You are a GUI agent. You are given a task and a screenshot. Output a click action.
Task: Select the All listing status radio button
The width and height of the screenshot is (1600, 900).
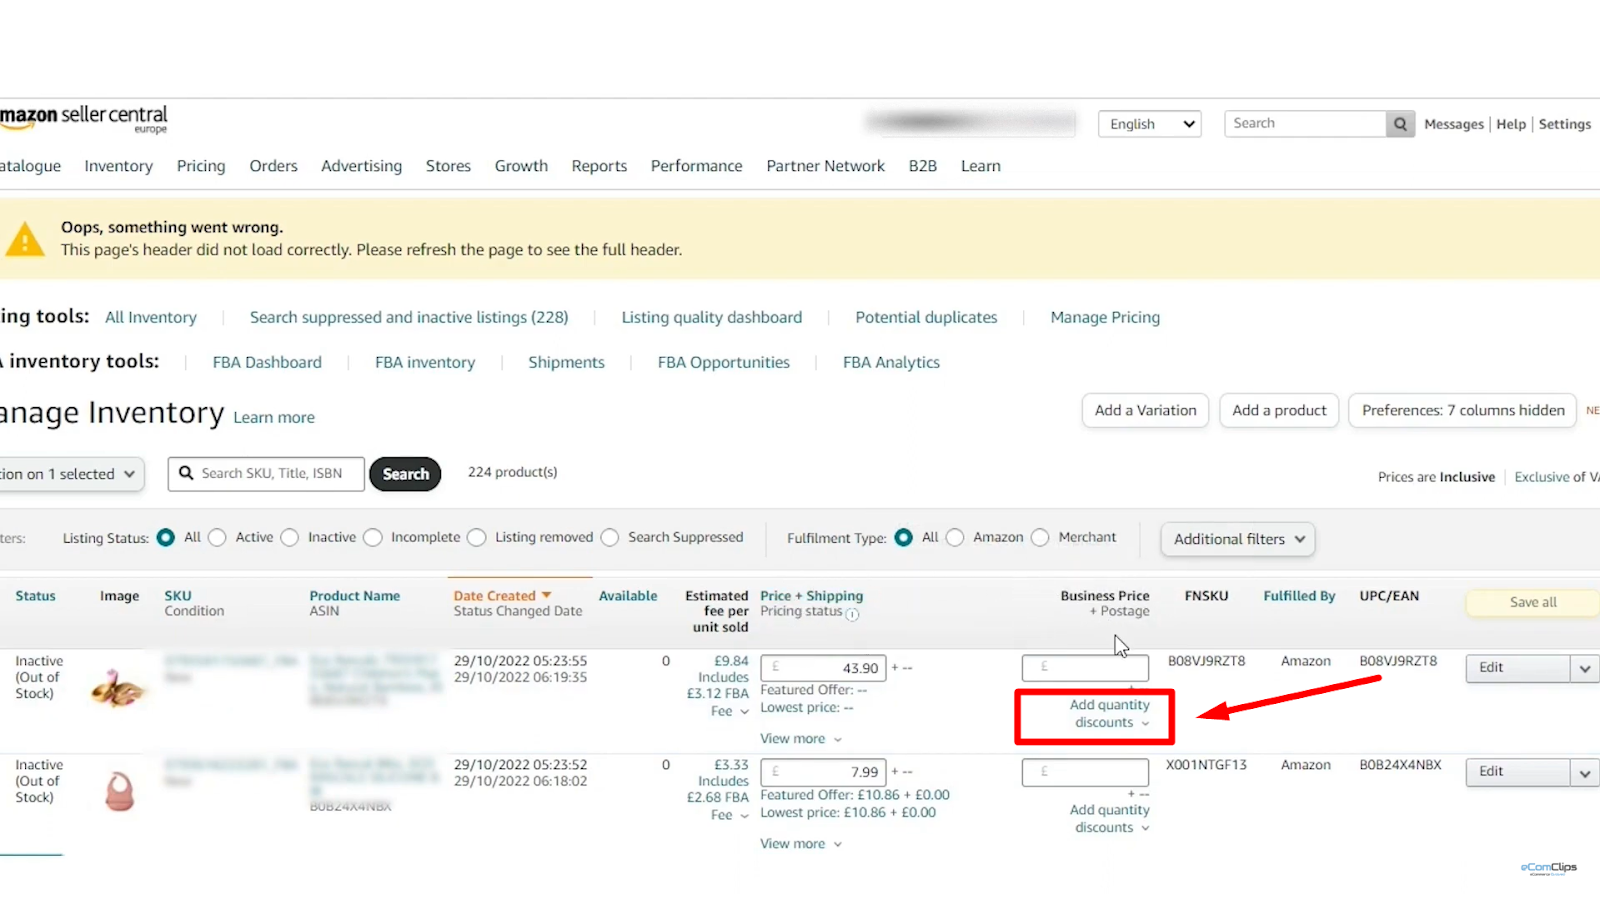tap(166, 538)
